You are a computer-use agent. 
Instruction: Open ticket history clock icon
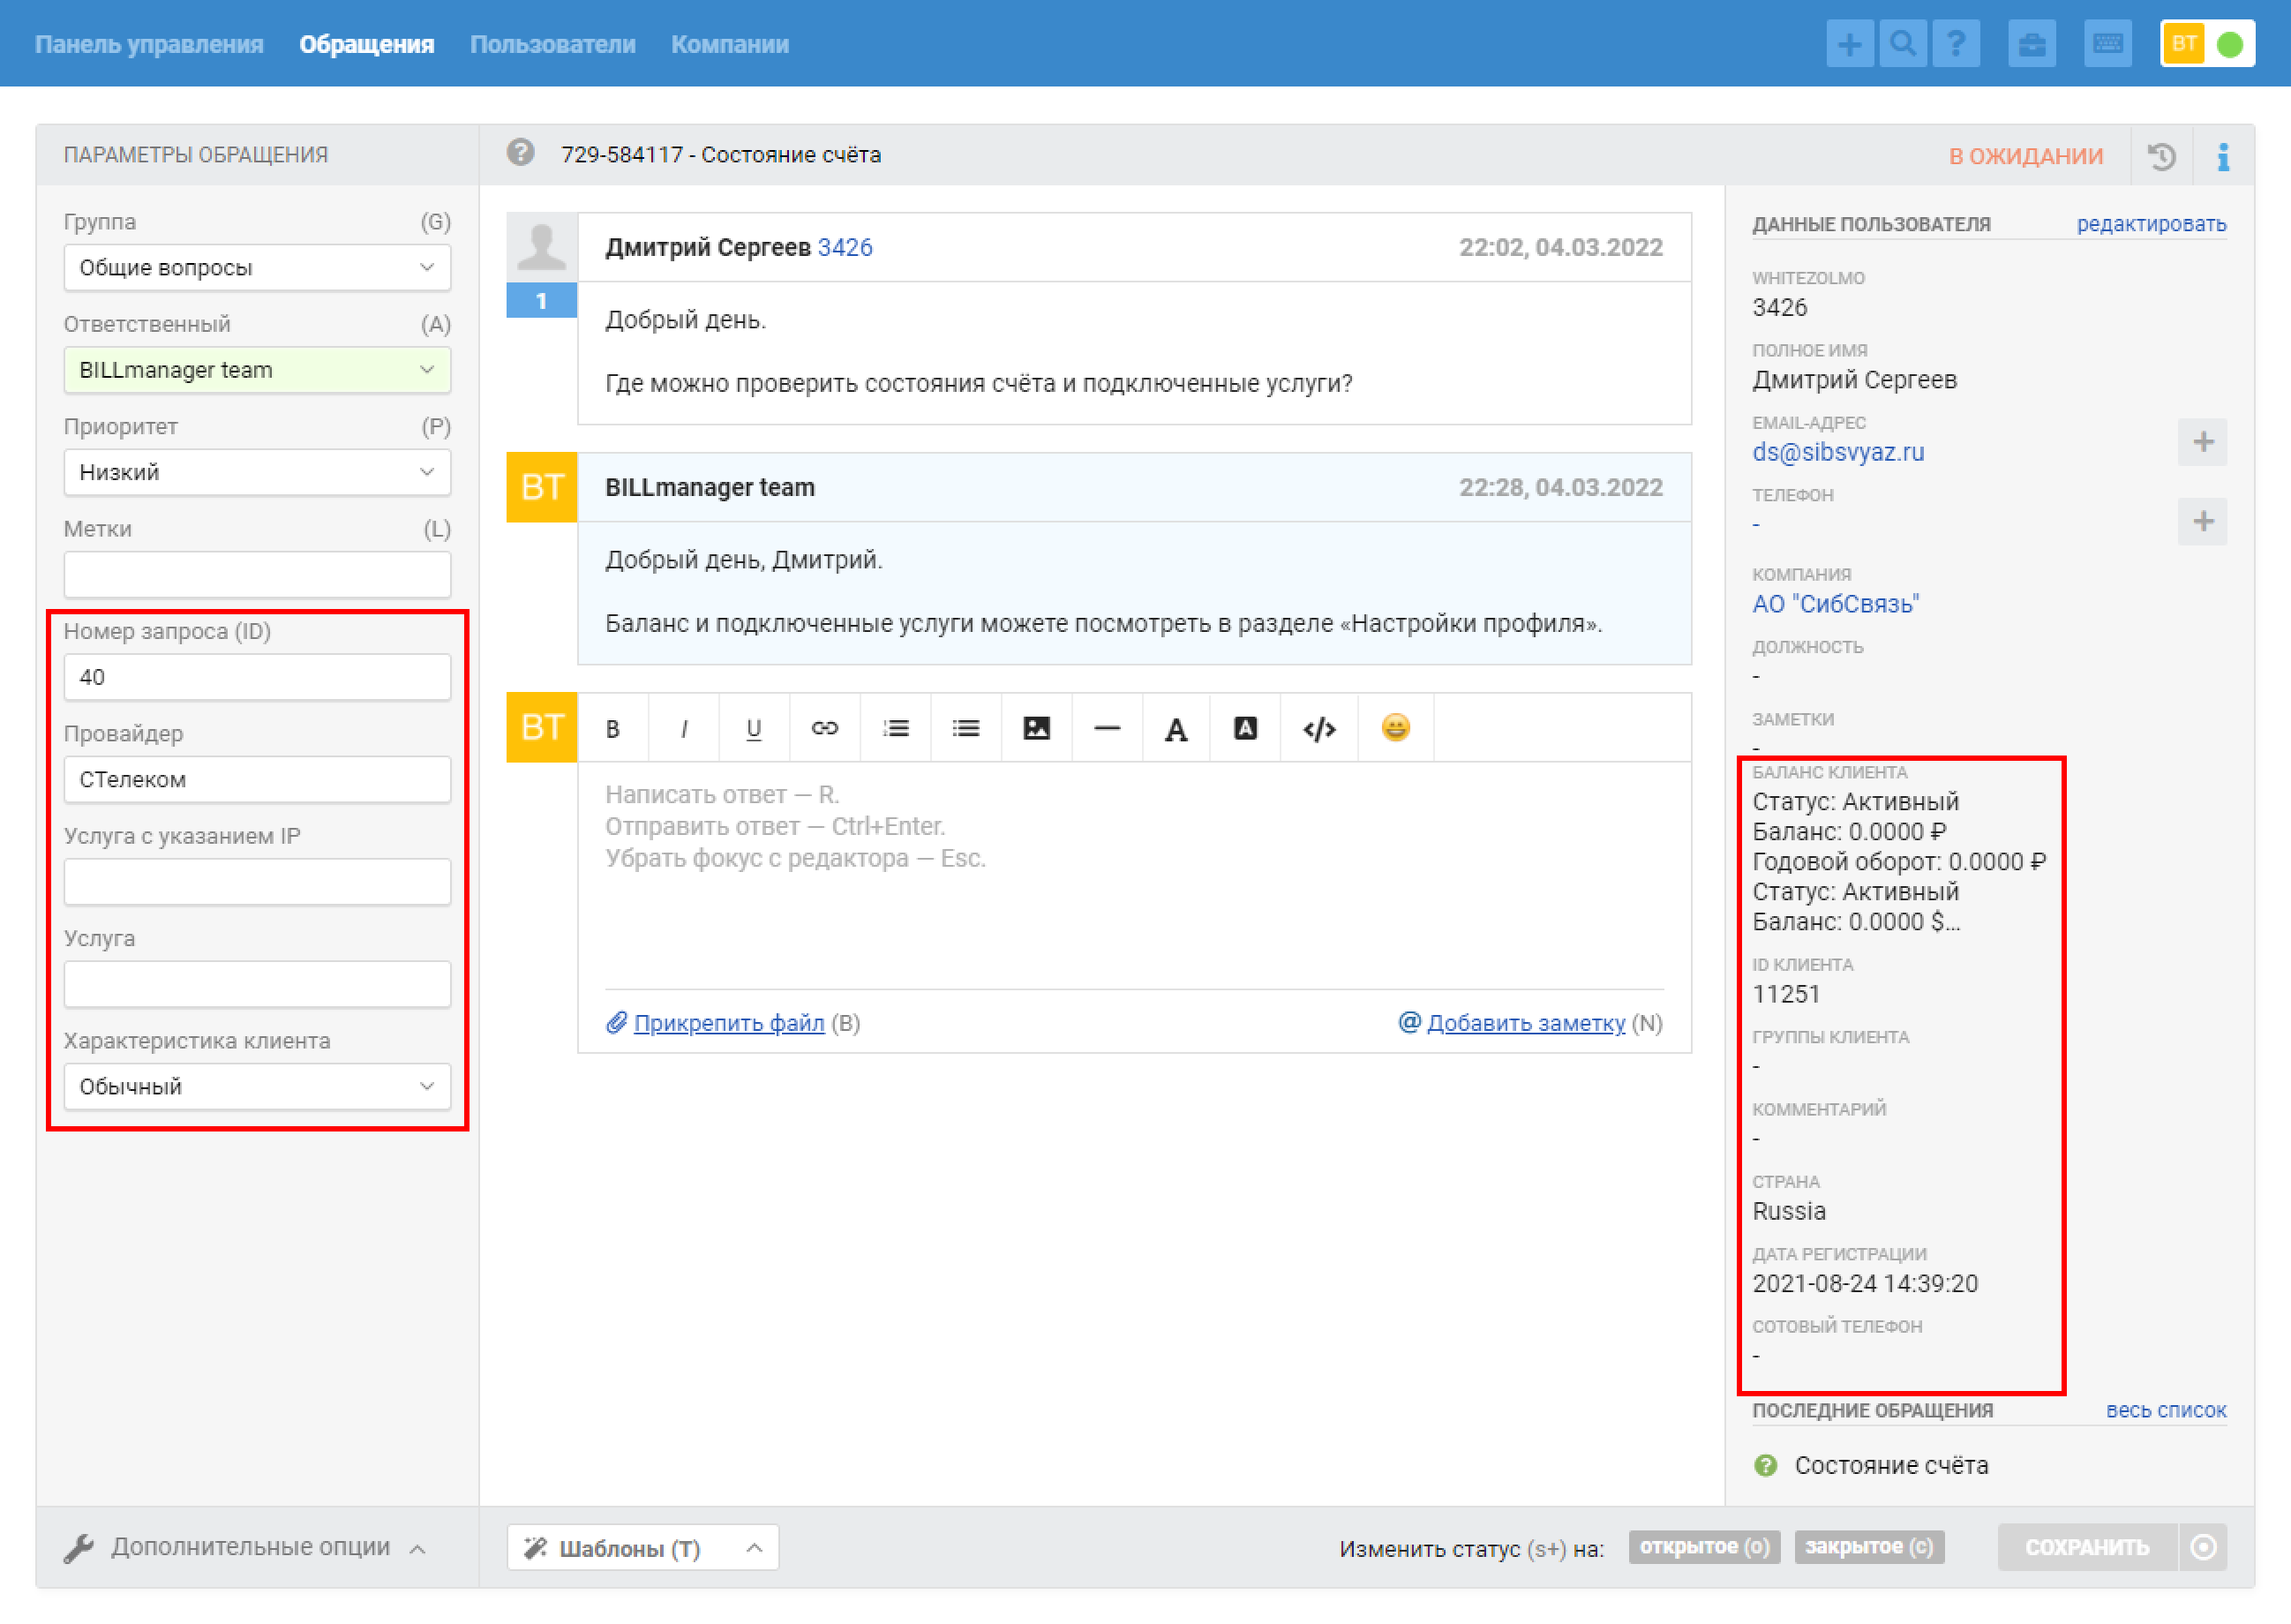tap(2161, 156)
